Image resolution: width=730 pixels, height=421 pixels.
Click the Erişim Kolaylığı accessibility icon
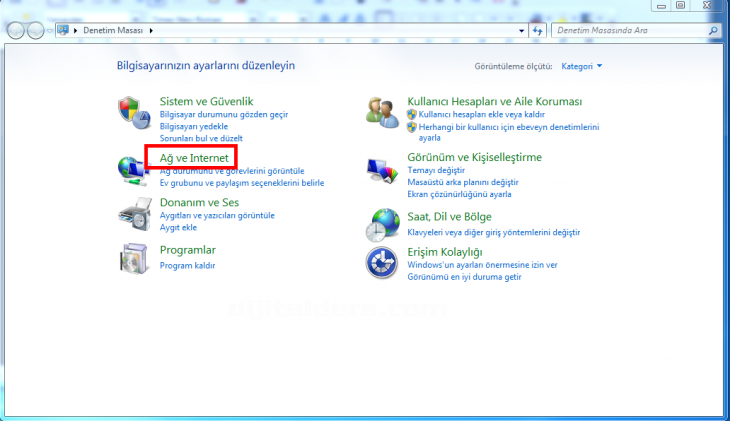382,263
